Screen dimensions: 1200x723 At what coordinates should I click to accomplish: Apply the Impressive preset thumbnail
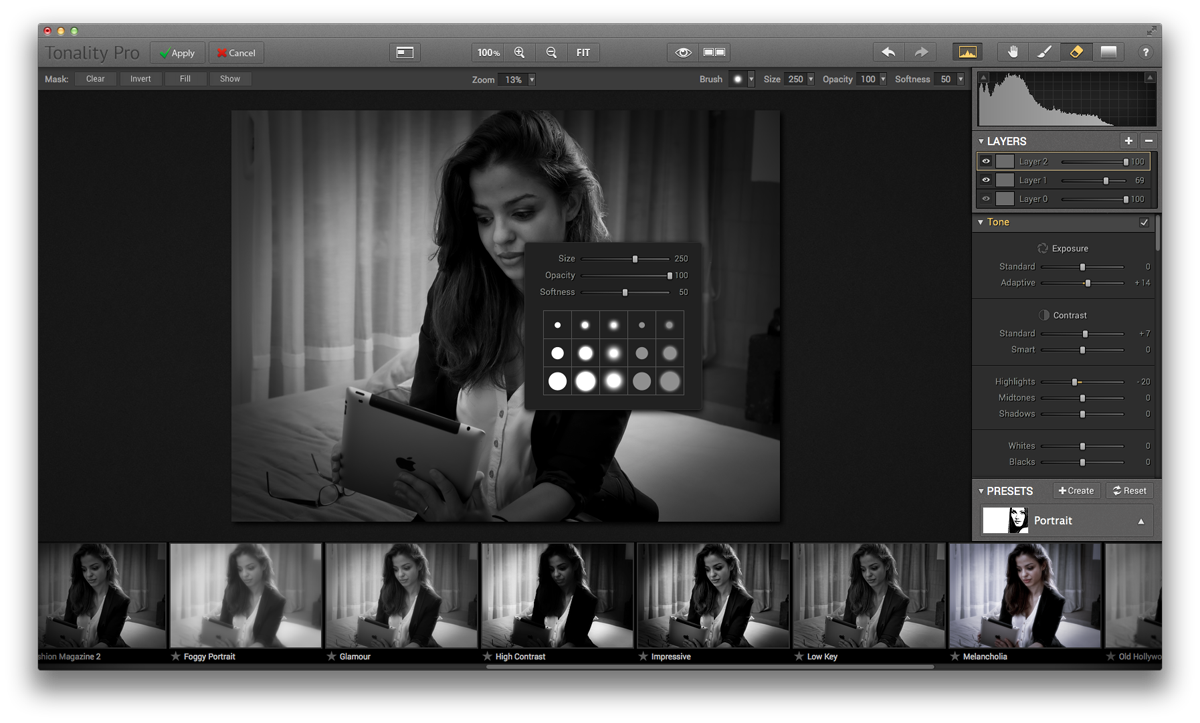click(x=713, y=596)
